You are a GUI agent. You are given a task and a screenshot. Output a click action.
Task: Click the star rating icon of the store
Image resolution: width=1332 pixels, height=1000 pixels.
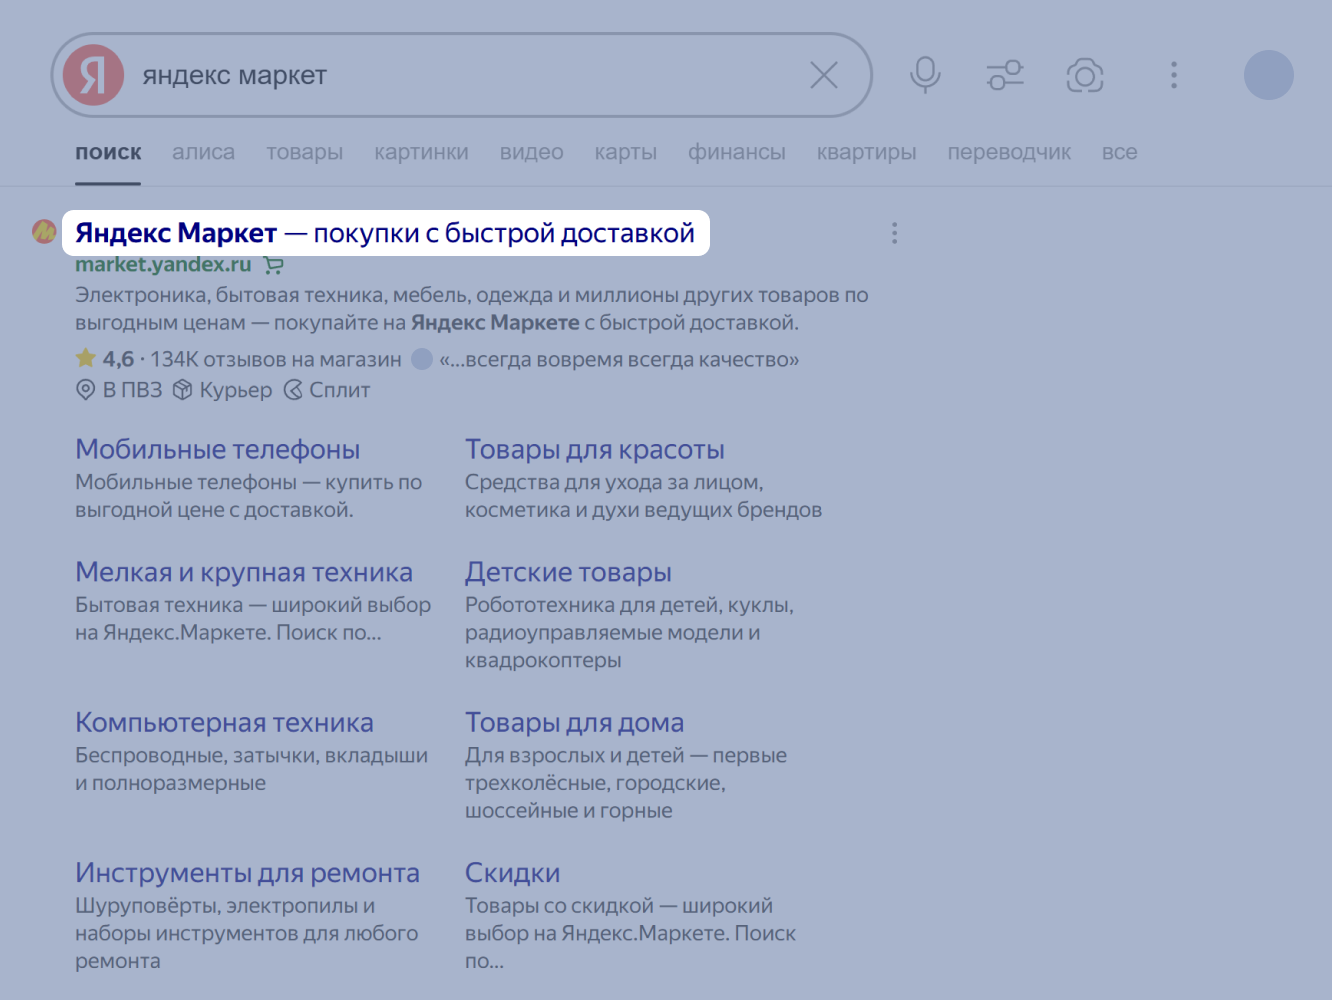(84, 358)
